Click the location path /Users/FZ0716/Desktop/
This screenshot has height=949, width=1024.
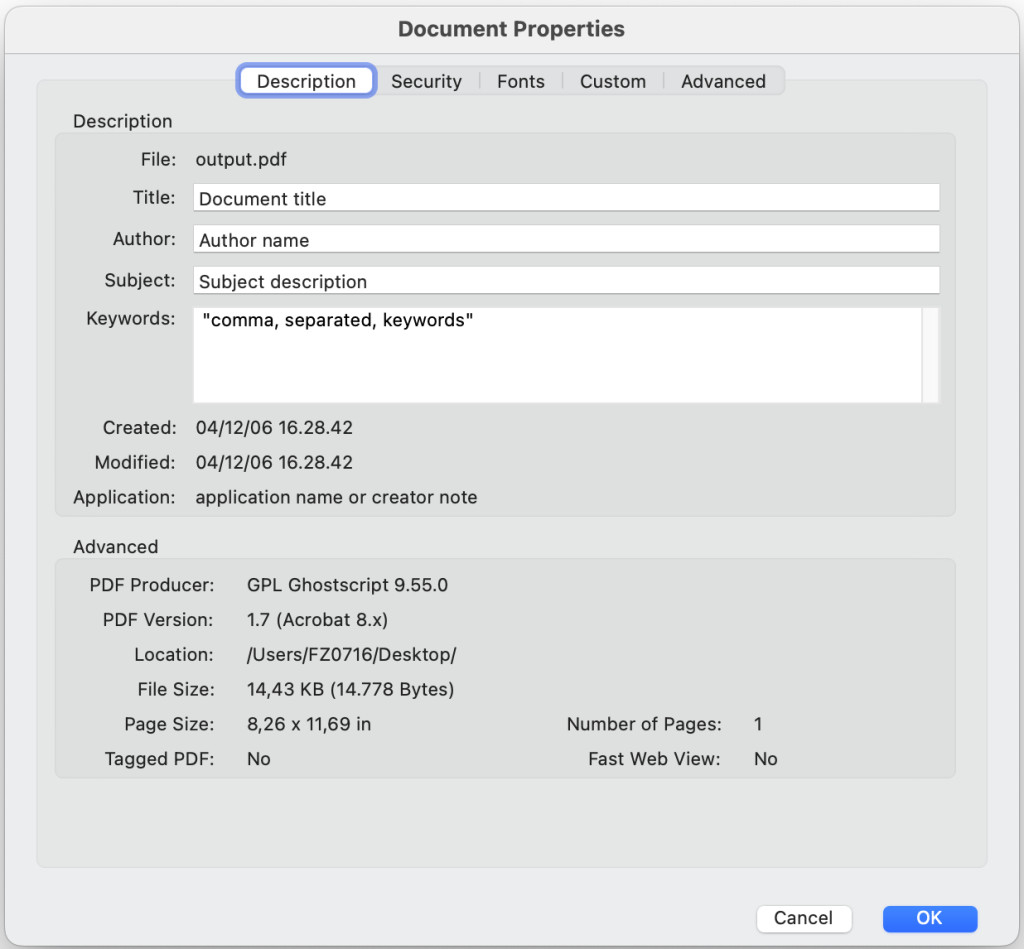click(351, 654)
